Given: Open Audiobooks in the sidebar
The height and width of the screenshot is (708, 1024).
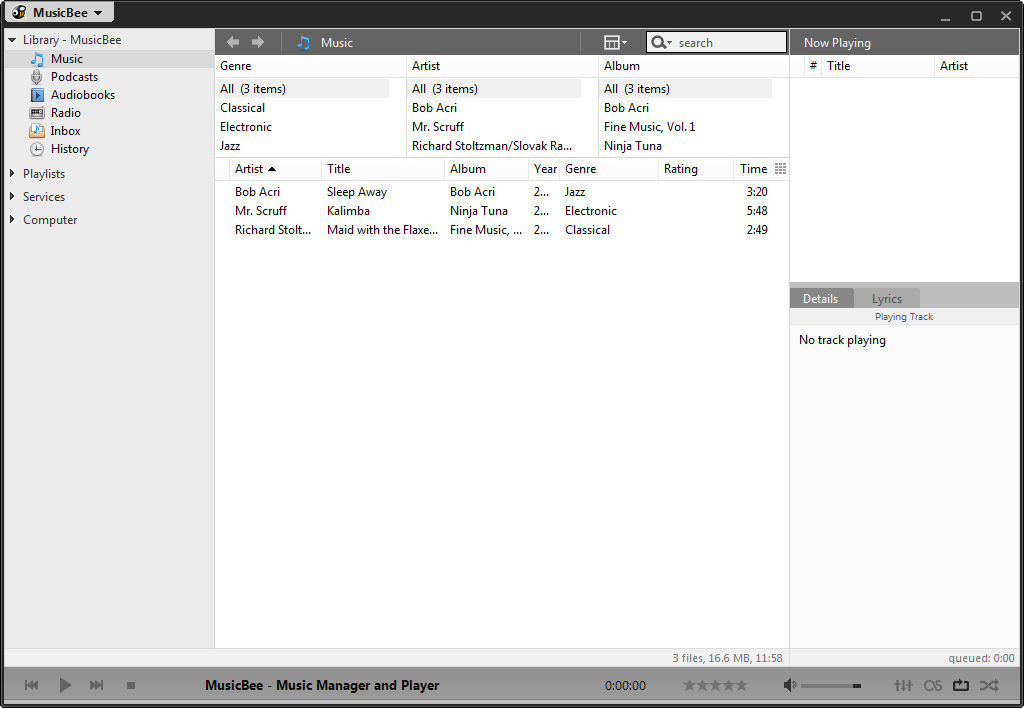Looking at the screenshot, I should tap(83, 95).
